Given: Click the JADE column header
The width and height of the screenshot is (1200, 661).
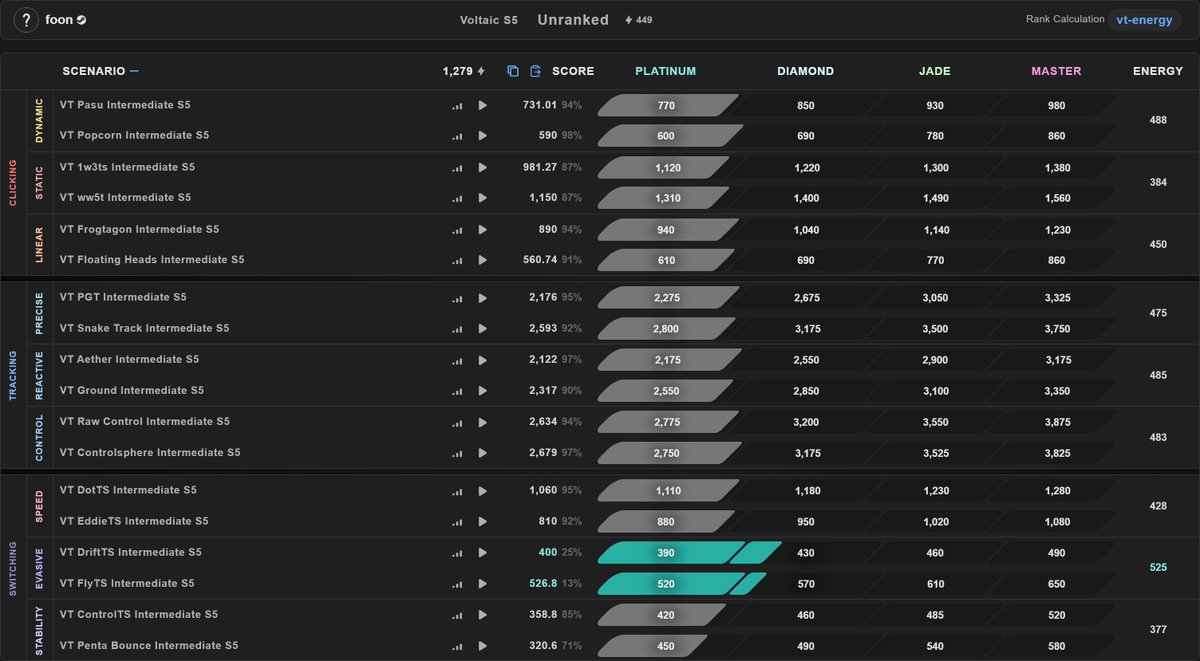Looking at the screenshot, I should [x=935, y=71].
